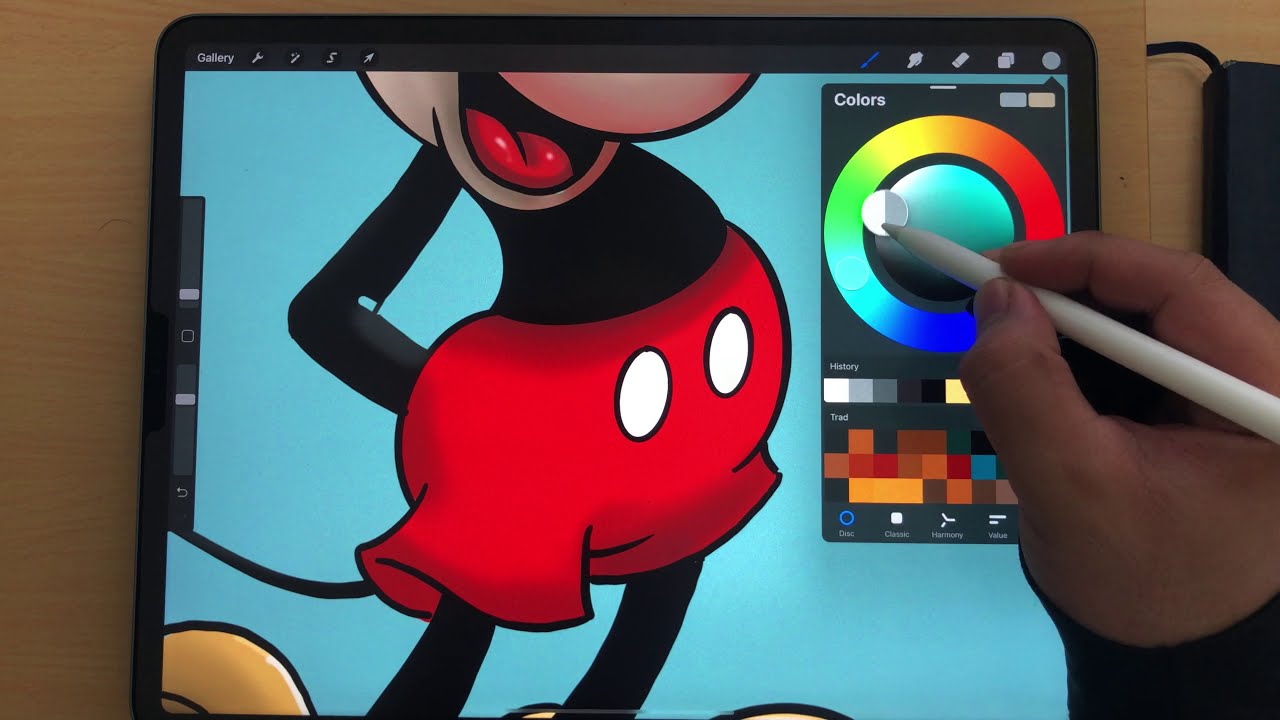Tap the Colors panel title
This screenshot has height=720, width=1280.
pos(860,100)
